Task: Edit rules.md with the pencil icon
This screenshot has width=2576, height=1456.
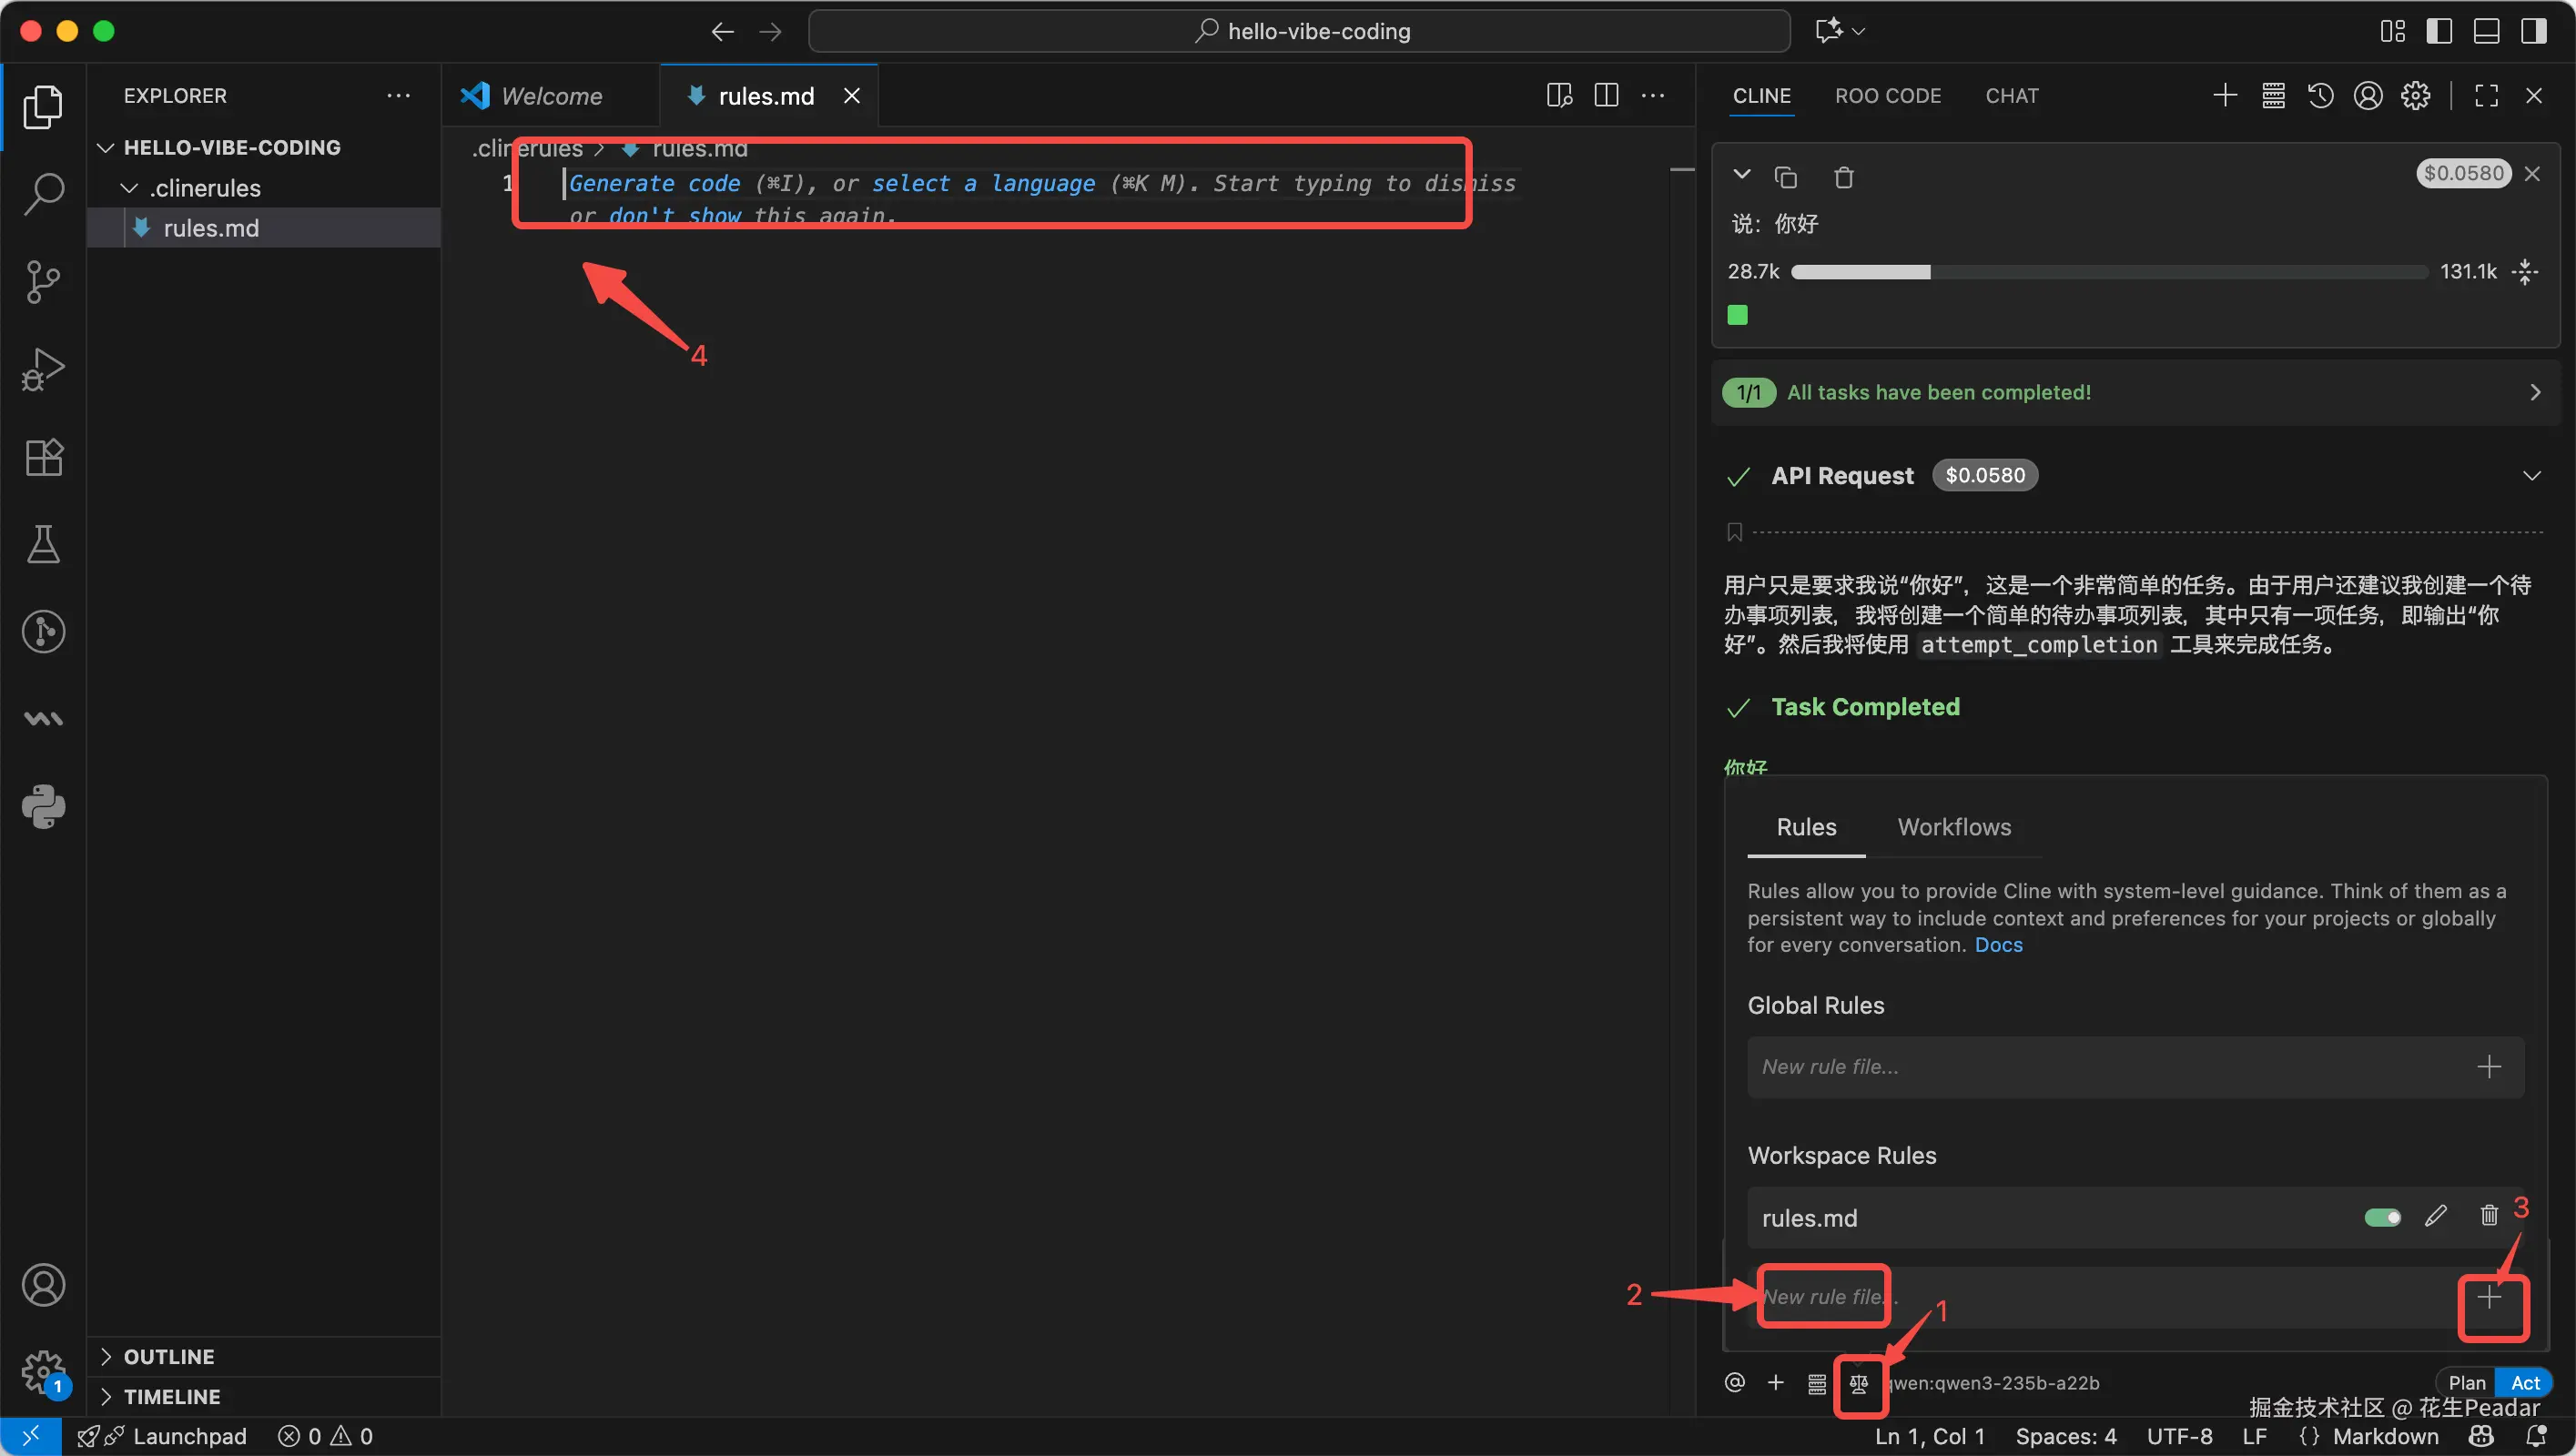Action: click(2436, 1216)
